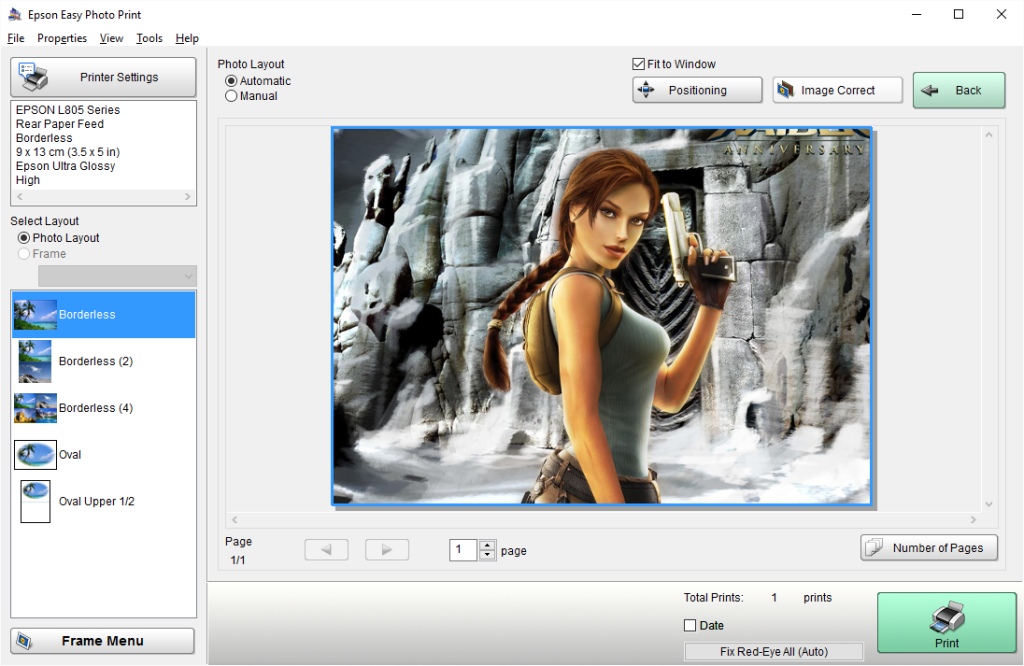This screenshot has height=666, width=1024.
Task: Open Printer Settings with the printer icon
Action: tap(103, 77)
